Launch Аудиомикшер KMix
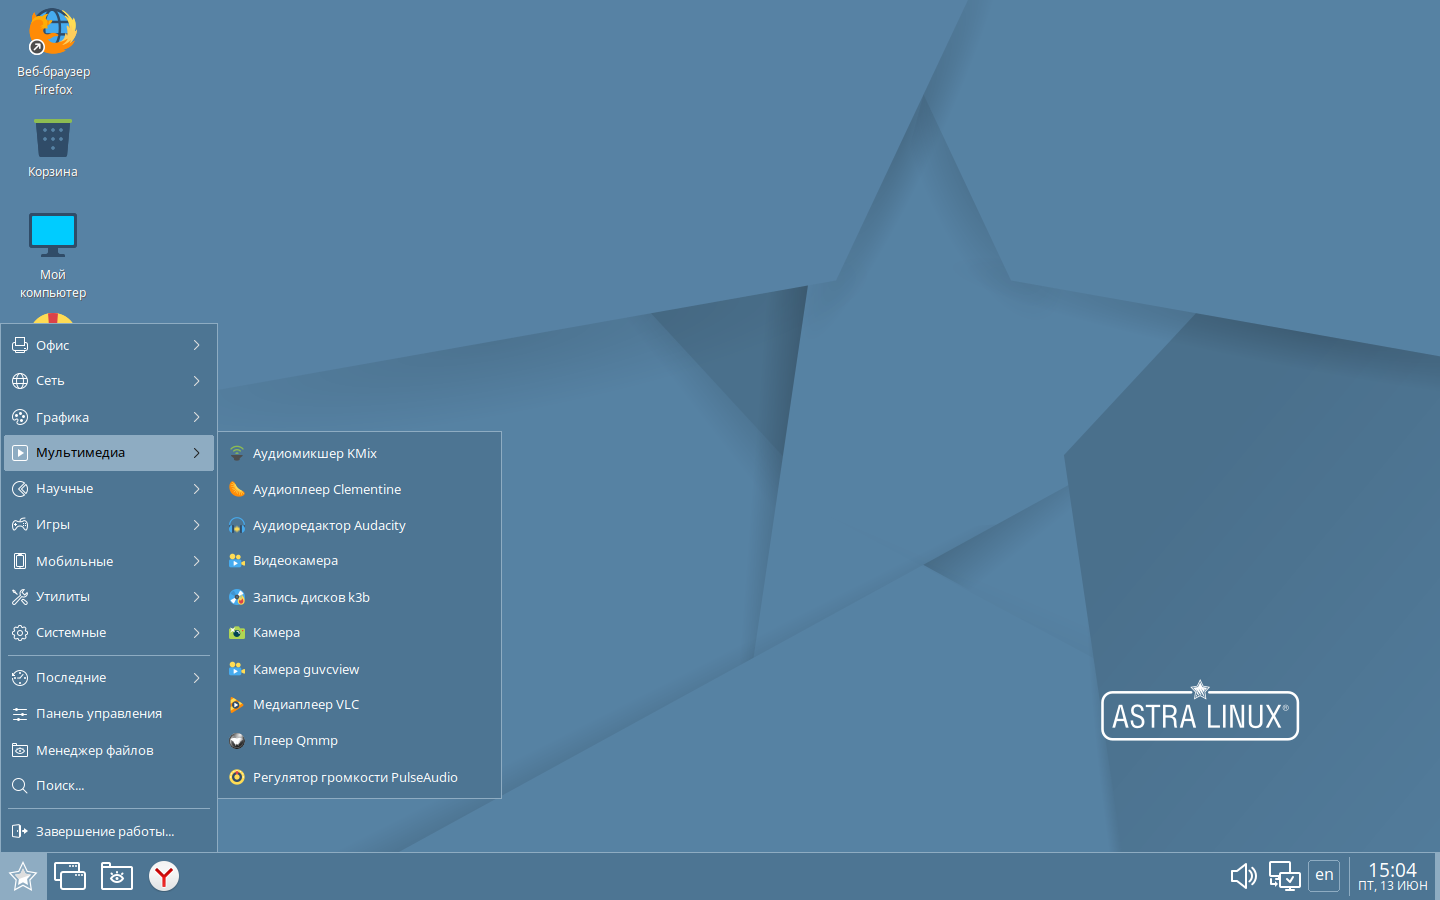Screen dimensions: 1440x900 click(x=360, y=453)
